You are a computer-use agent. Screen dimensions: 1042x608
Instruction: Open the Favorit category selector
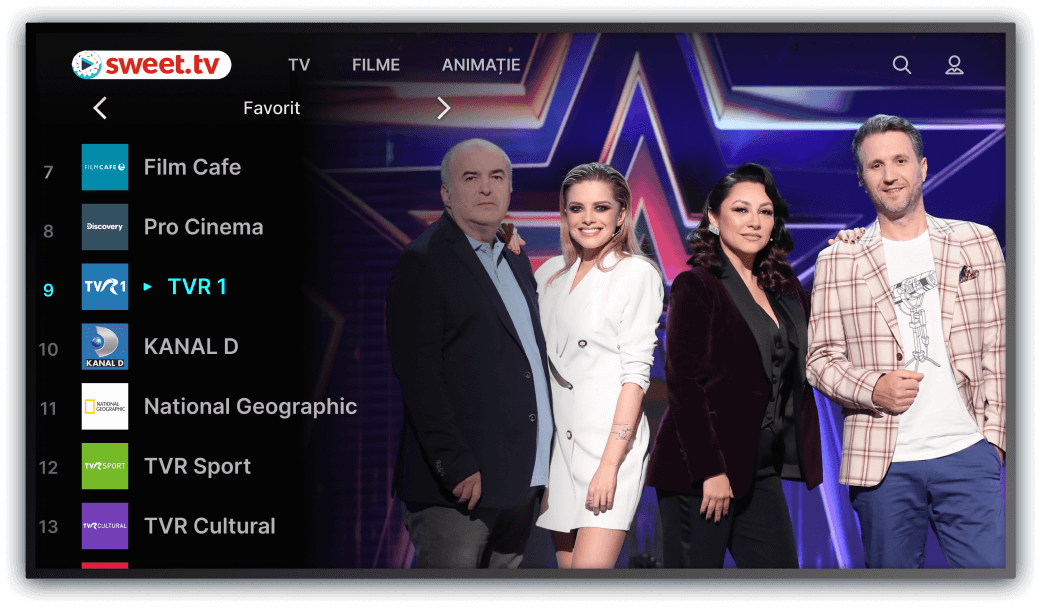tap(271, 108)
